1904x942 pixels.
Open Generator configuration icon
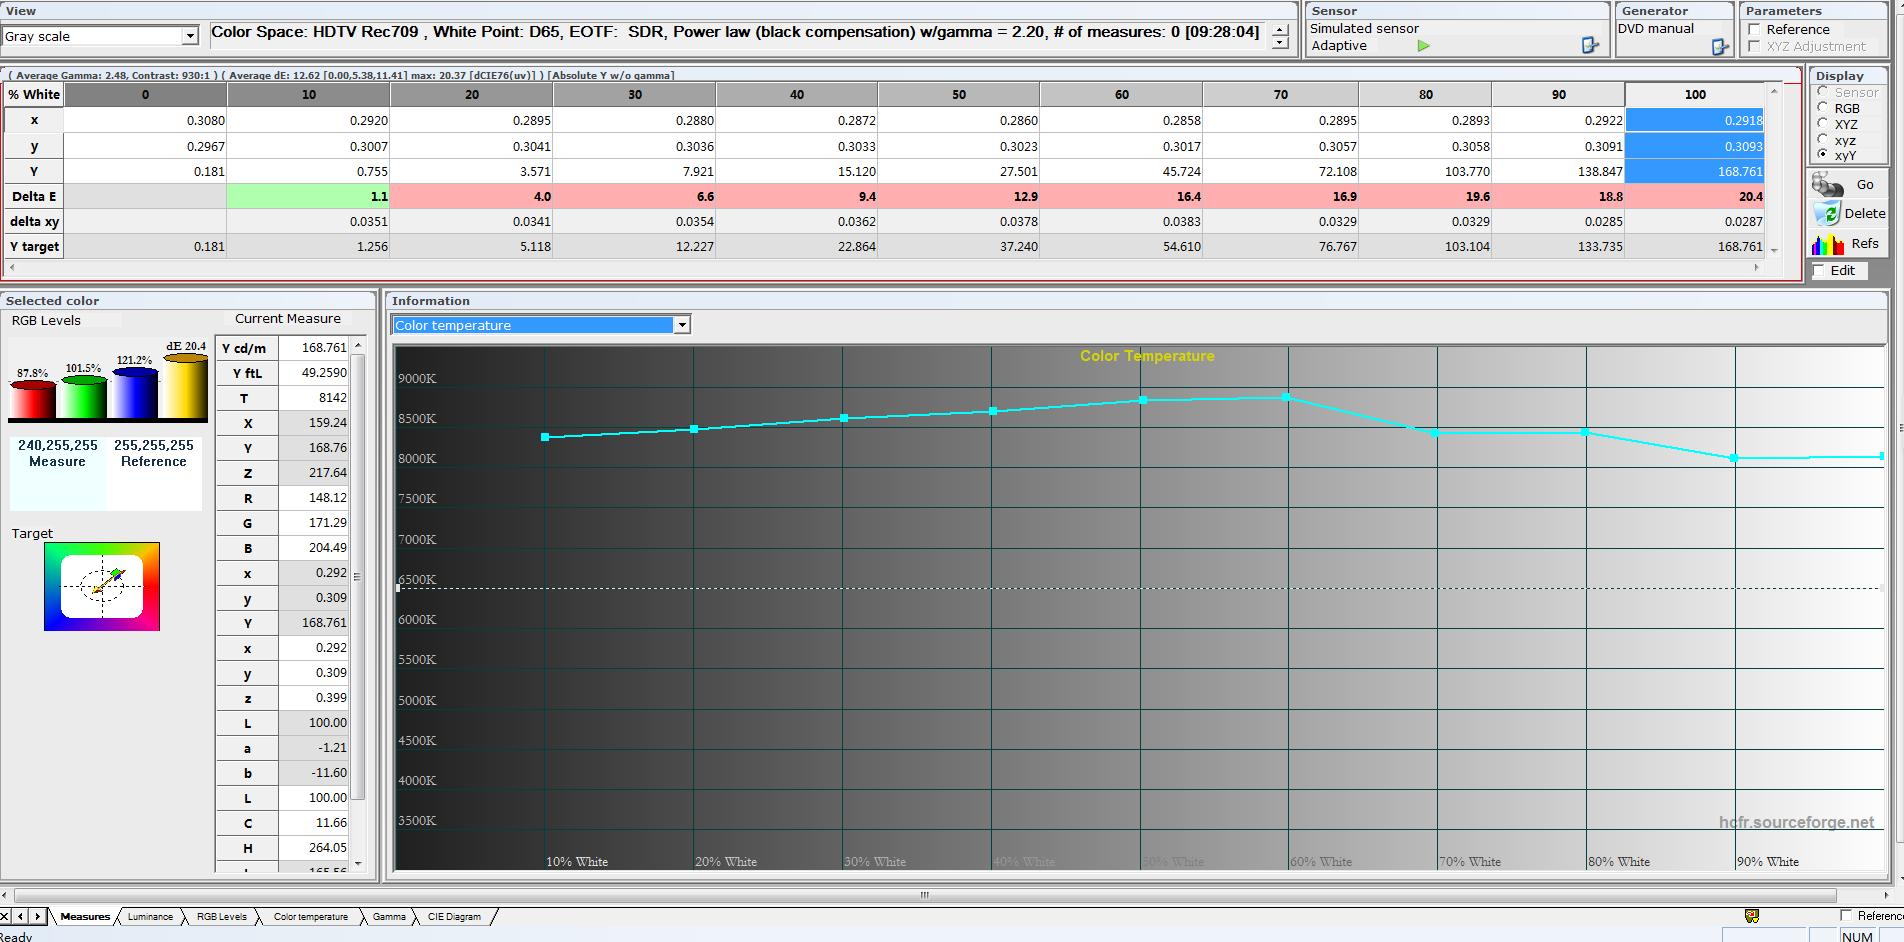[x=1720, y=46]
